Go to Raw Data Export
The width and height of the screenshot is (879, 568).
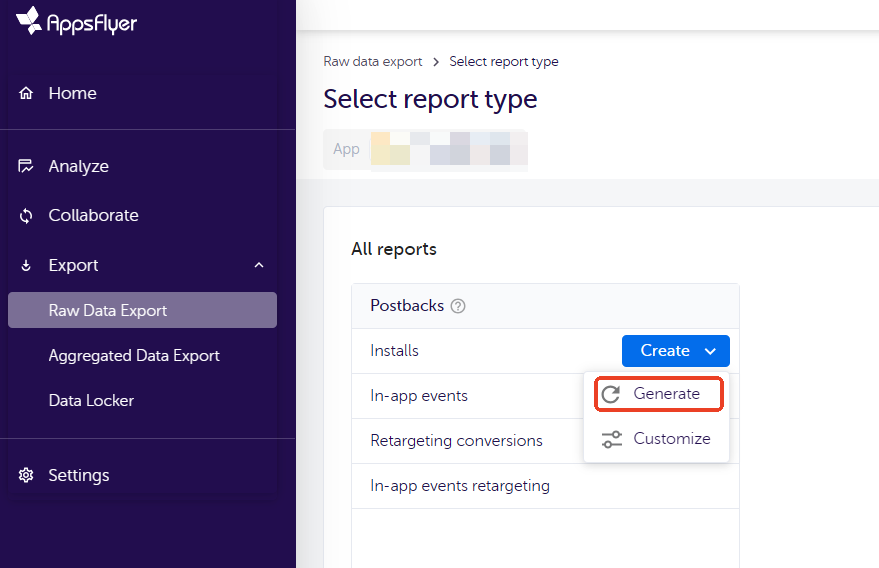pyautogui.click(x=142, y=310)
